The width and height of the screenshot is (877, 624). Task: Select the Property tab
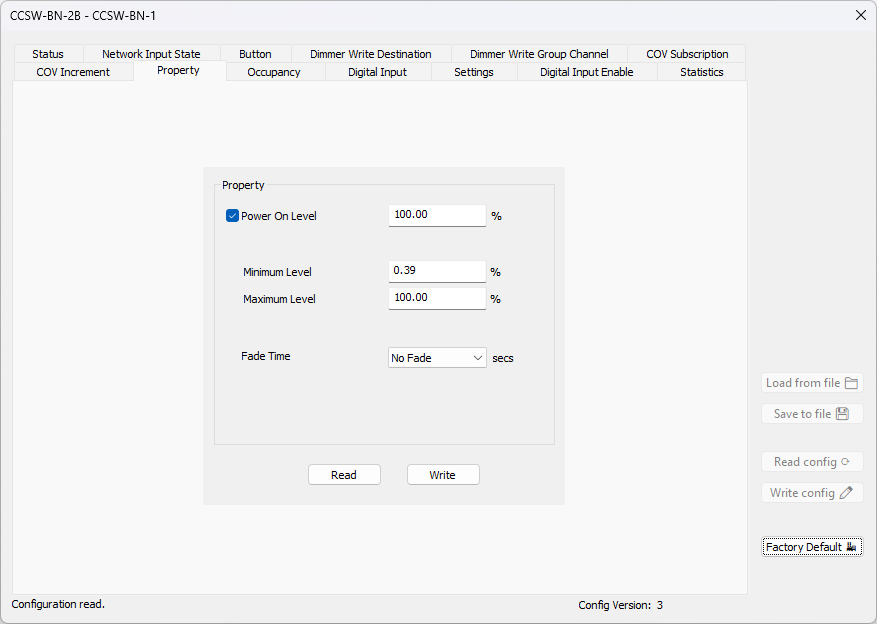coord(179,70)
